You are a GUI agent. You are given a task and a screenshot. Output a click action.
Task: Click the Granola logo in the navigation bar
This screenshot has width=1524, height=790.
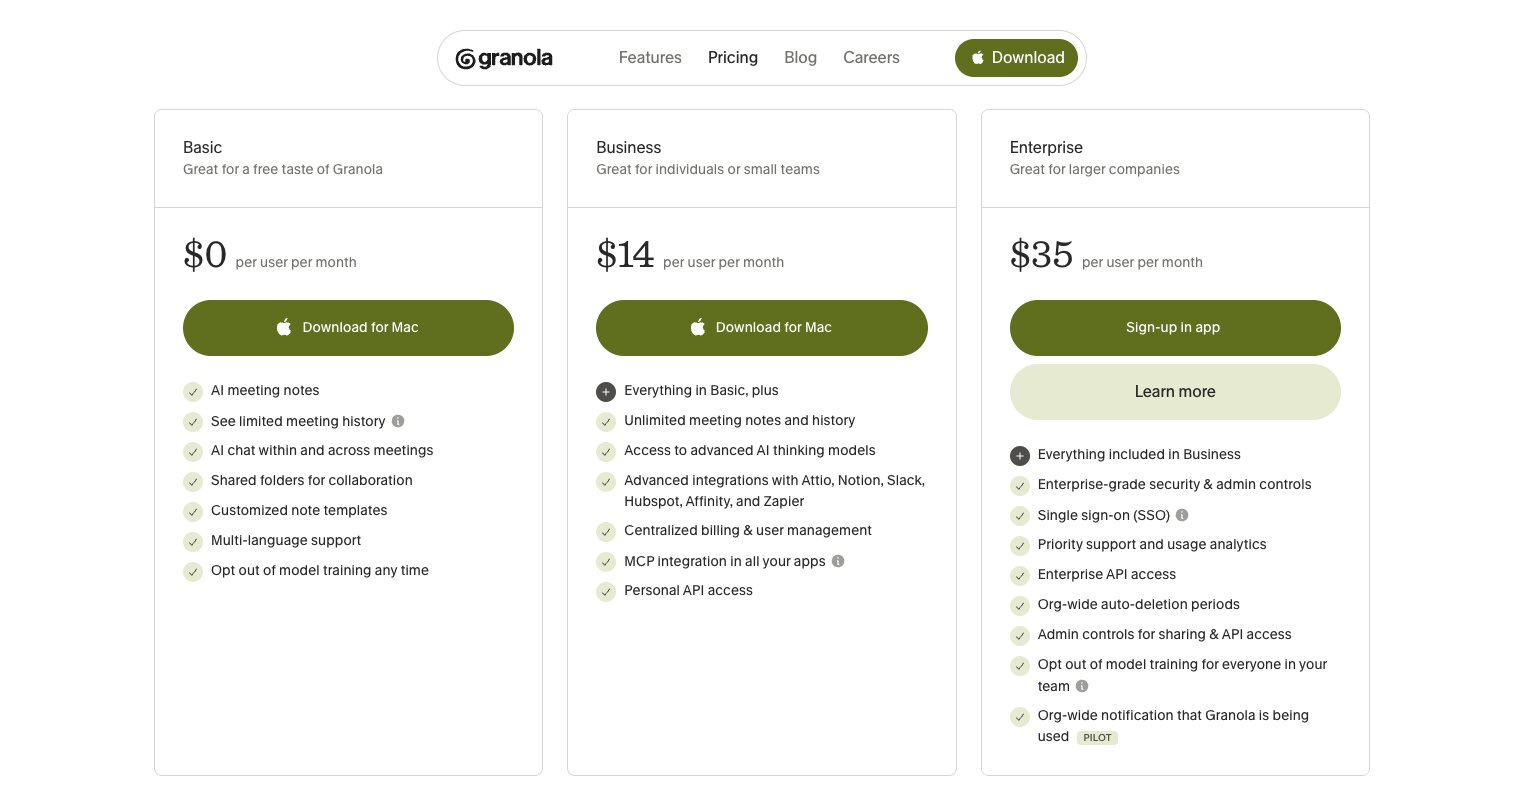point(503,58)
